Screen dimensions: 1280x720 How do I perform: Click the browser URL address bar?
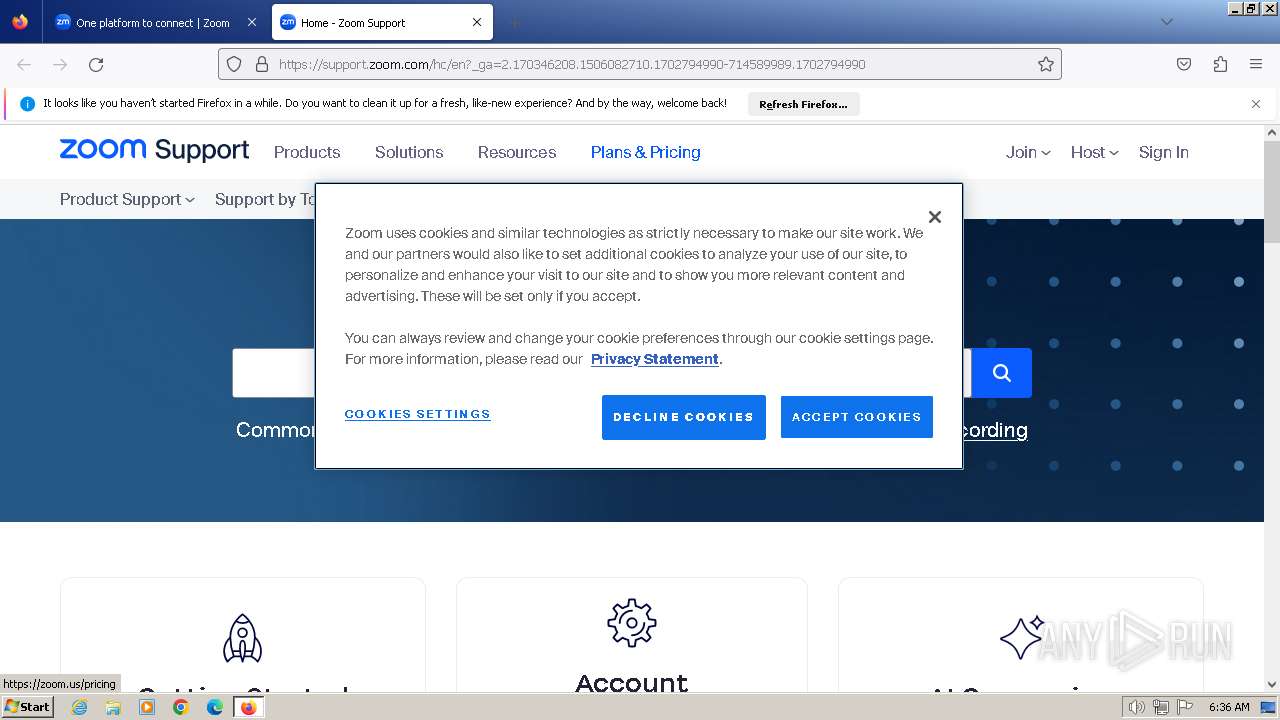640,64
